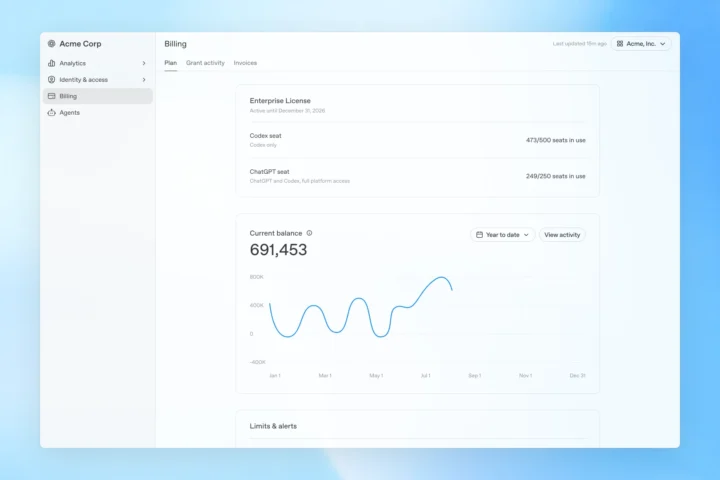Click the May 1 axis label
720x480 pixels.
pyautogui.click(x=376, y=375)
